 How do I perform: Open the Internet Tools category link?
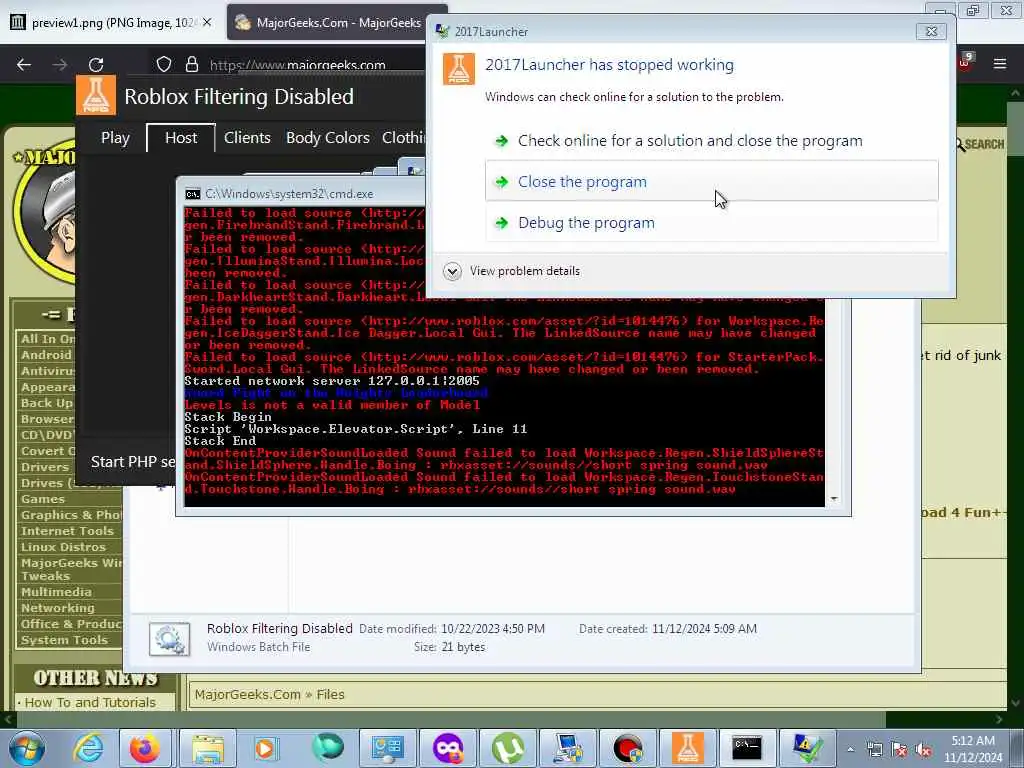coord(67,531)
